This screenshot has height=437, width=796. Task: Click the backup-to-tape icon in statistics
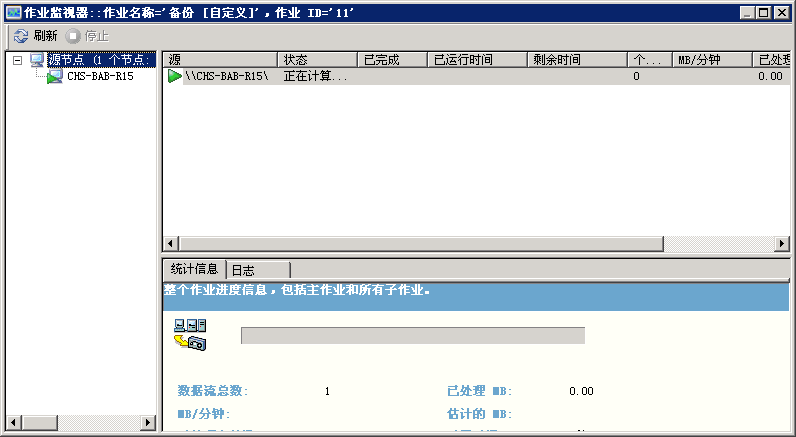190,335
